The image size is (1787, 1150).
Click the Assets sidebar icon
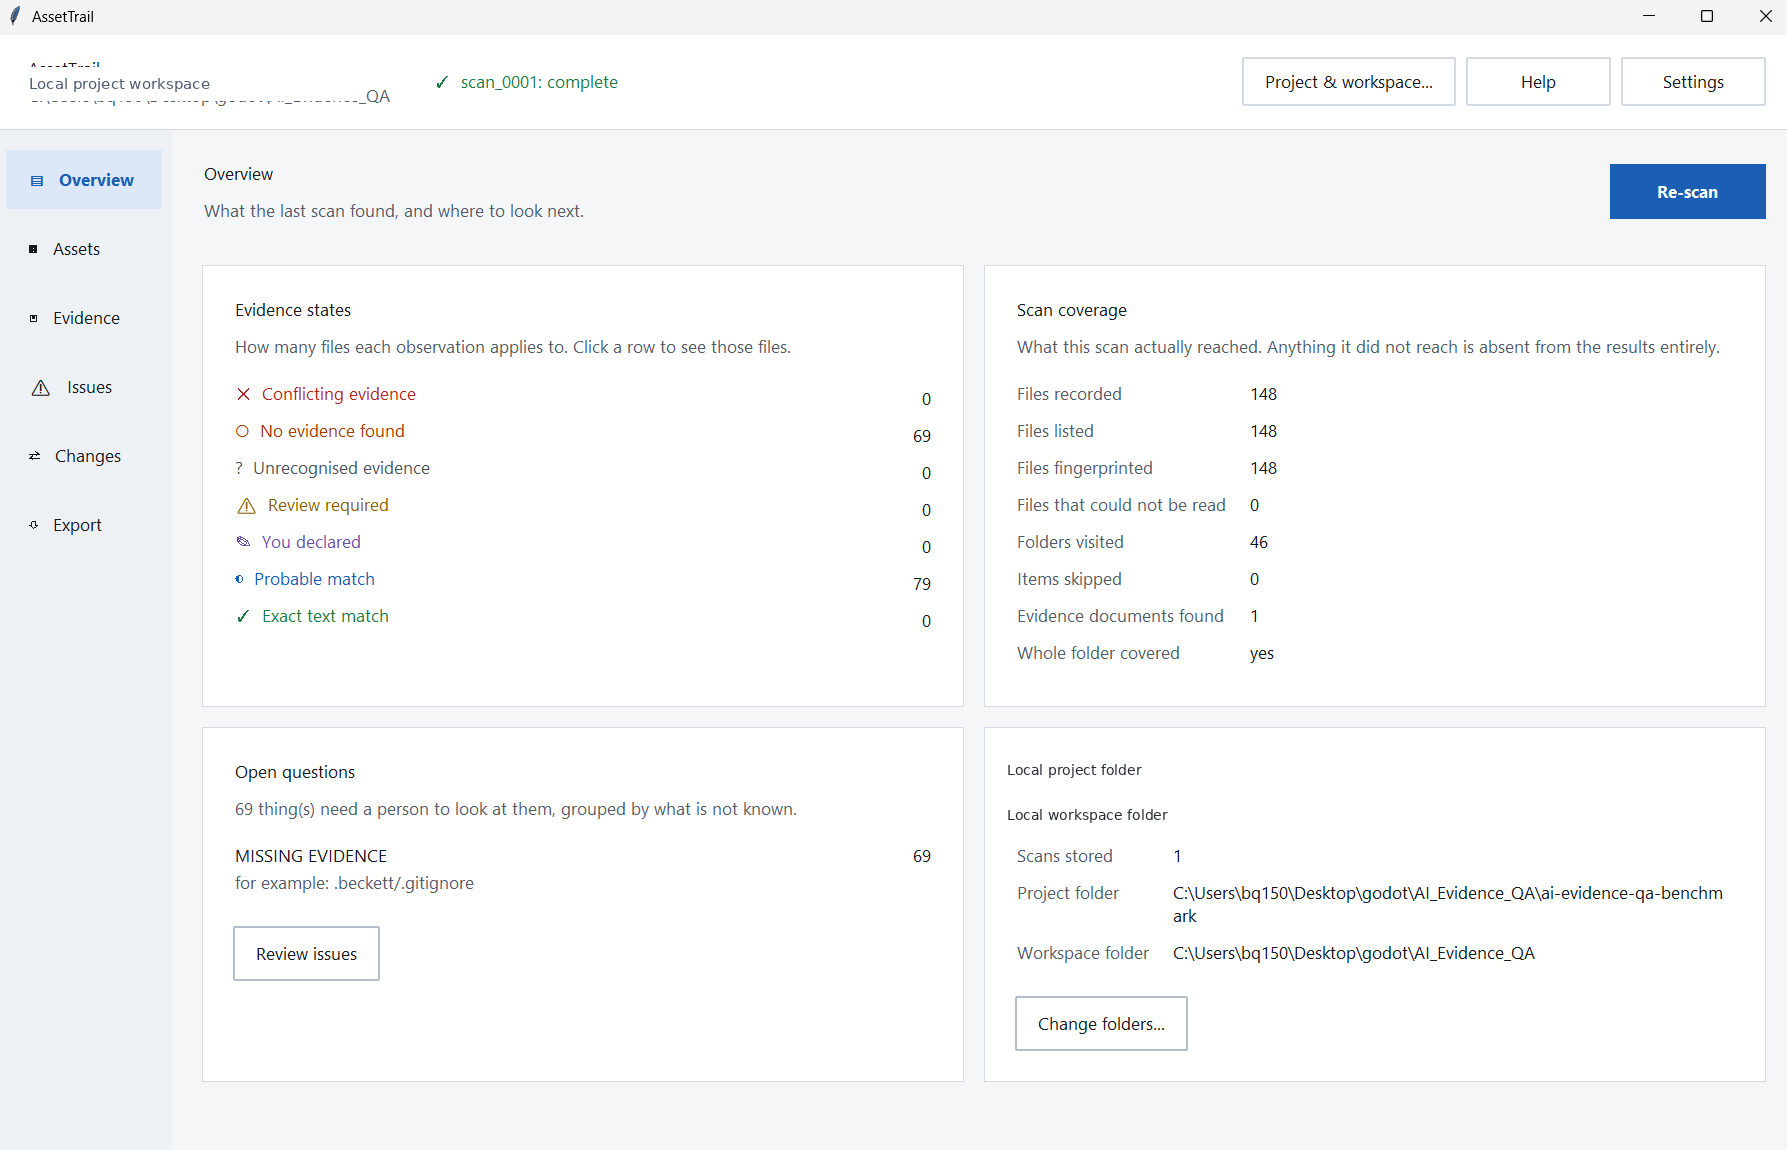click(x=33, y=249)
